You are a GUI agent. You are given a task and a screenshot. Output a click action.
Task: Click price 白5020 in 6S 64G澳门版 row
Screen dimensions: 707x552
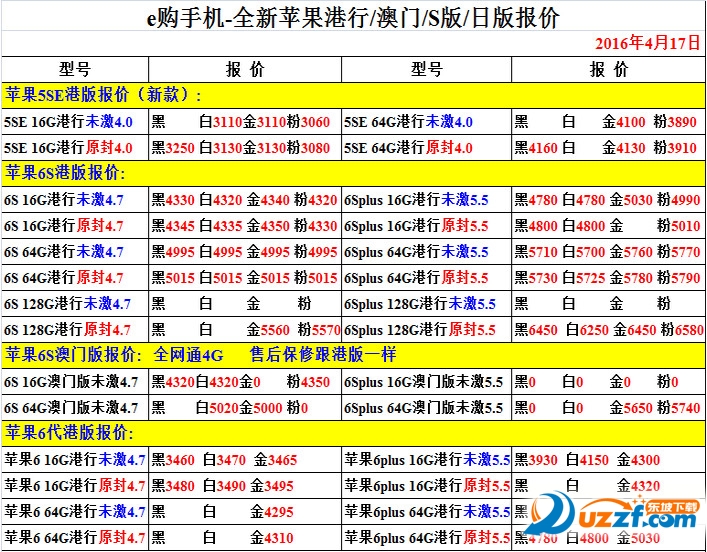coord(217,408)
